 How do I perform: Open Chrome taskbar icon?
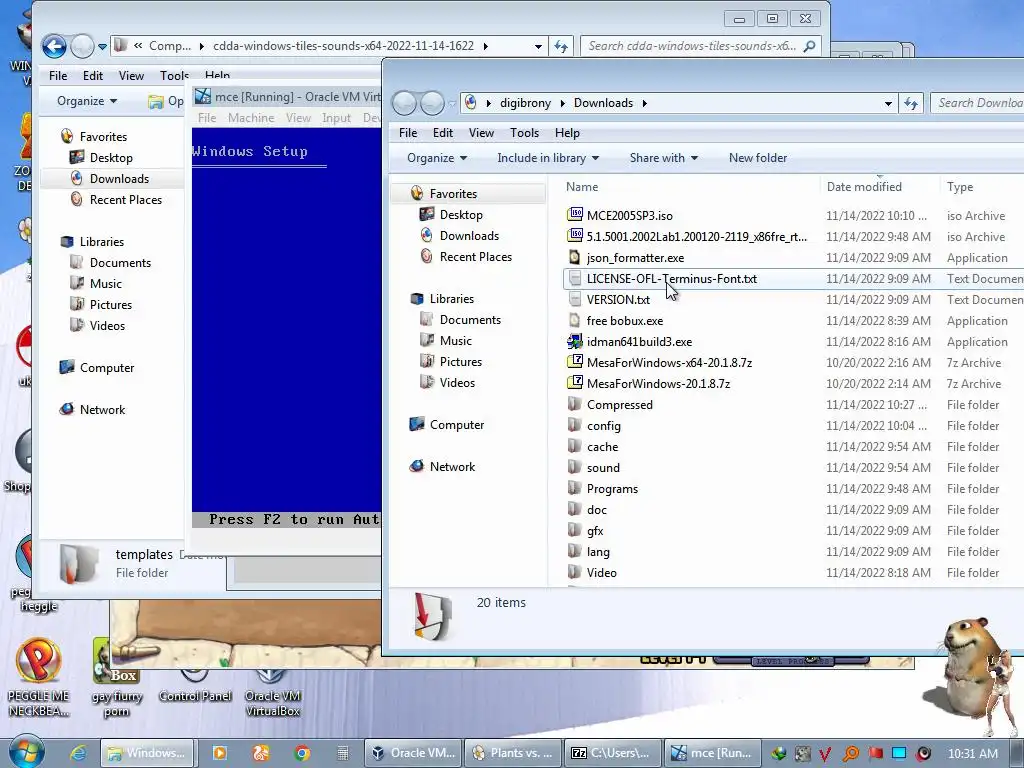click(302, 753)
